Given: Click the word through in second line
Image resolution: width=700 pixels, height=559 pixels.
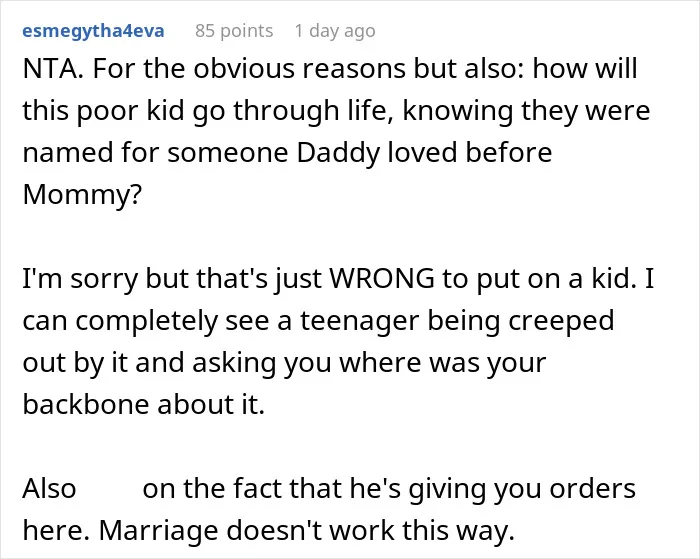Looking at the screenshot, I should tap(286, 111).
